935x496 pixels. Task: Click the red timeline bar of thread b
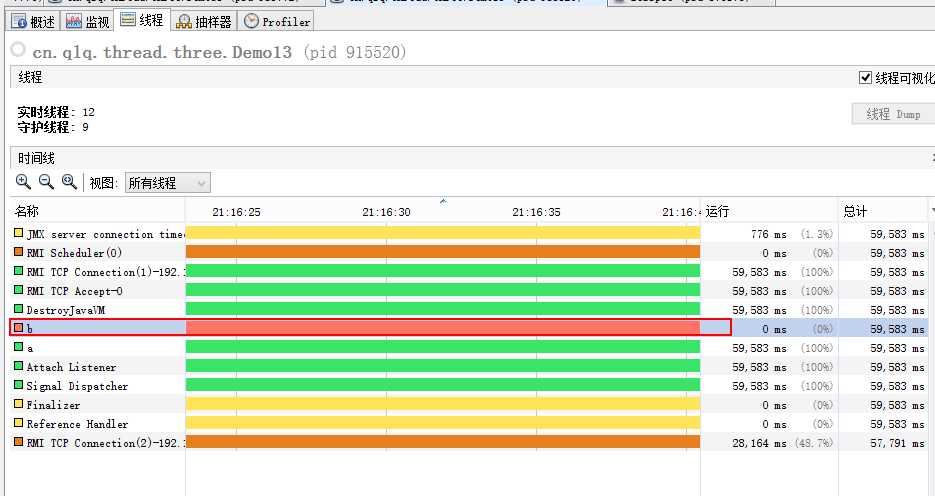click(x=443, y=327)
